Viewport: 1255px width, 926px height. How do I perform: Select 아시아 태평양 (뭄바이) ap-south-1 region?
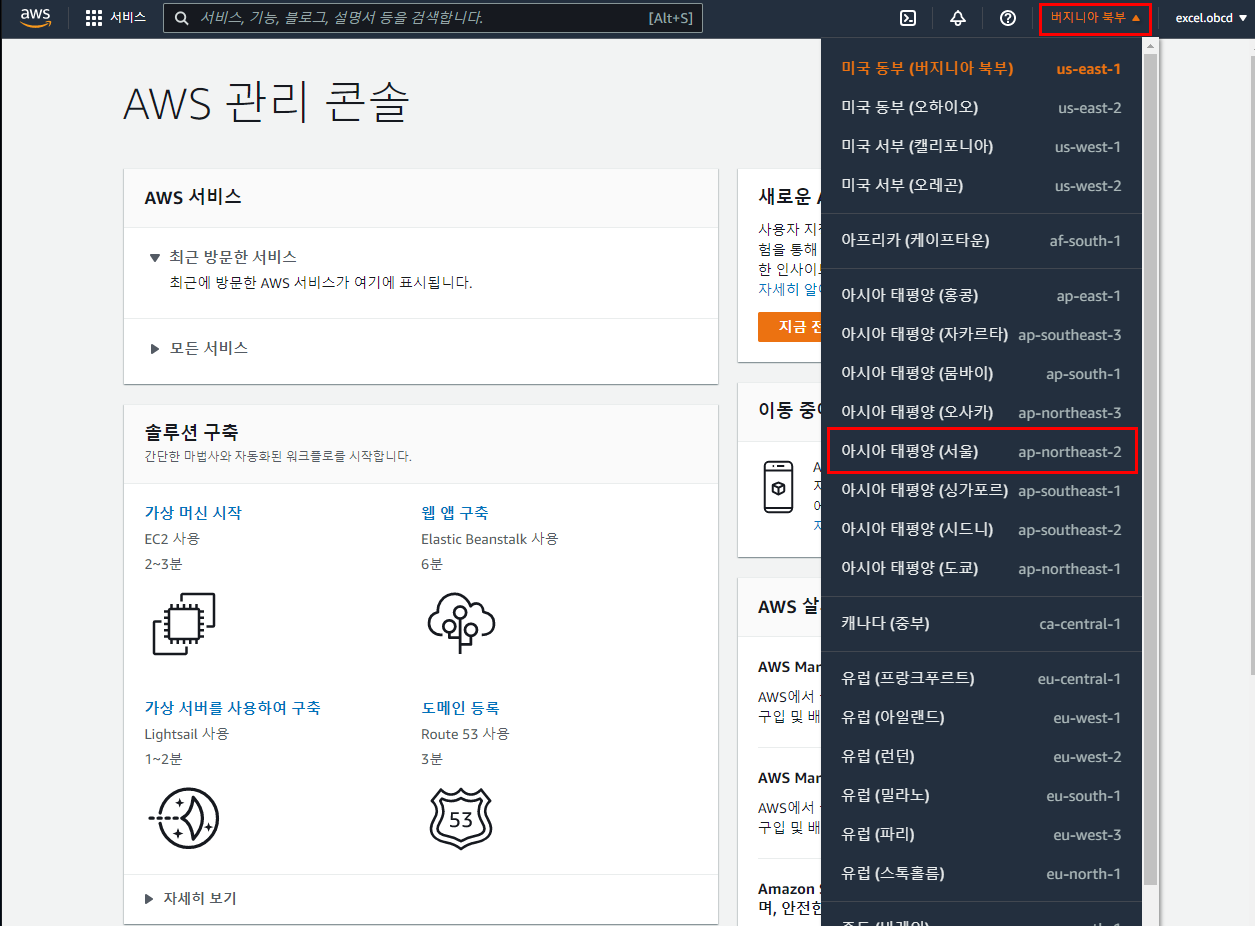point(981,373)
